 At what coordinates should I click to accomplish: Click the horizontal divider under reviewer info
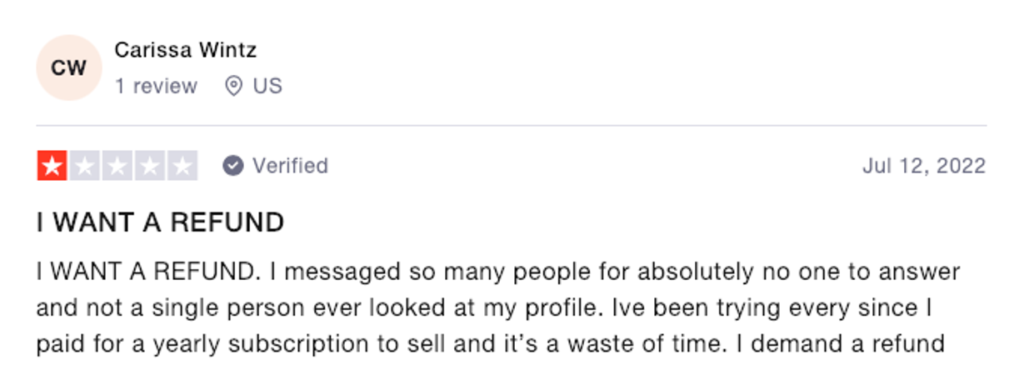pyautogui.click(x=511, y=125)
